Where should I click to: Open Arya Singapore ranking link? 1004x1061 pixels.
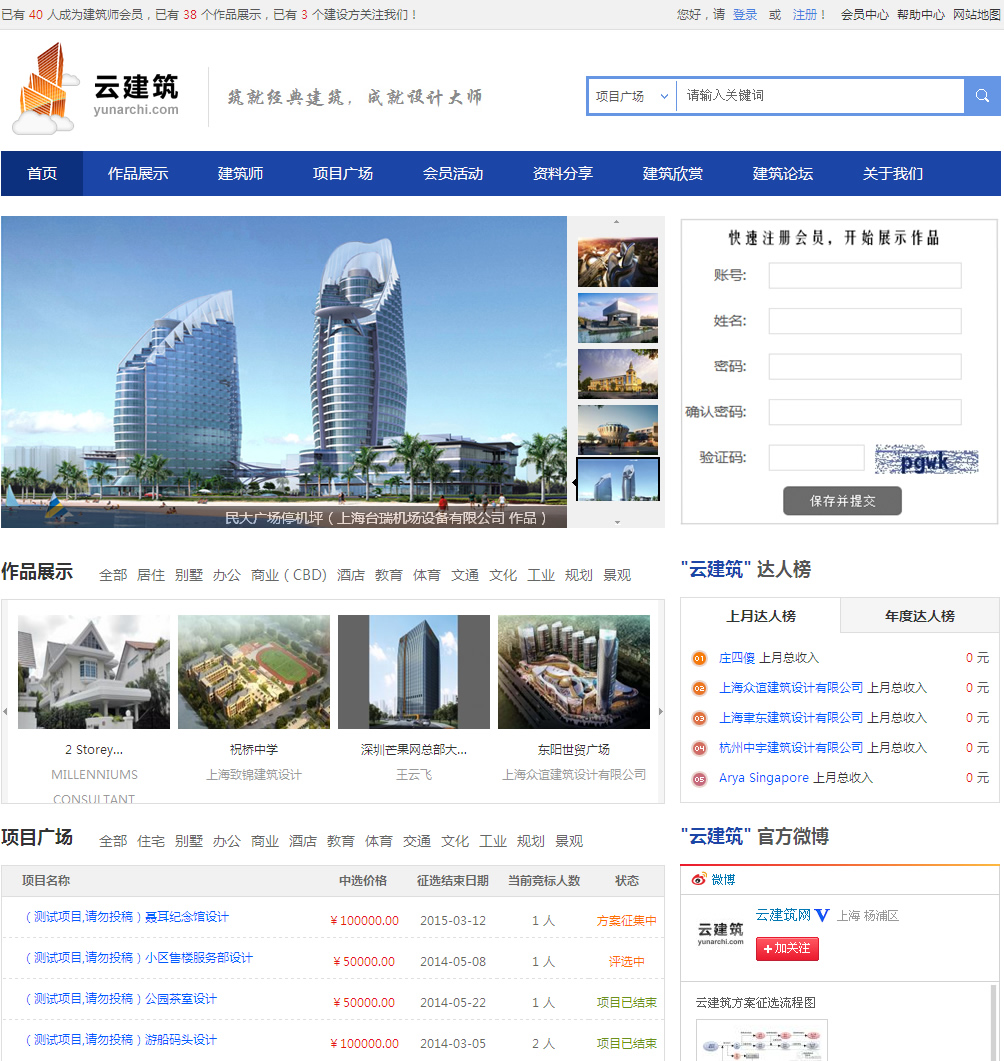pos(764,778)
